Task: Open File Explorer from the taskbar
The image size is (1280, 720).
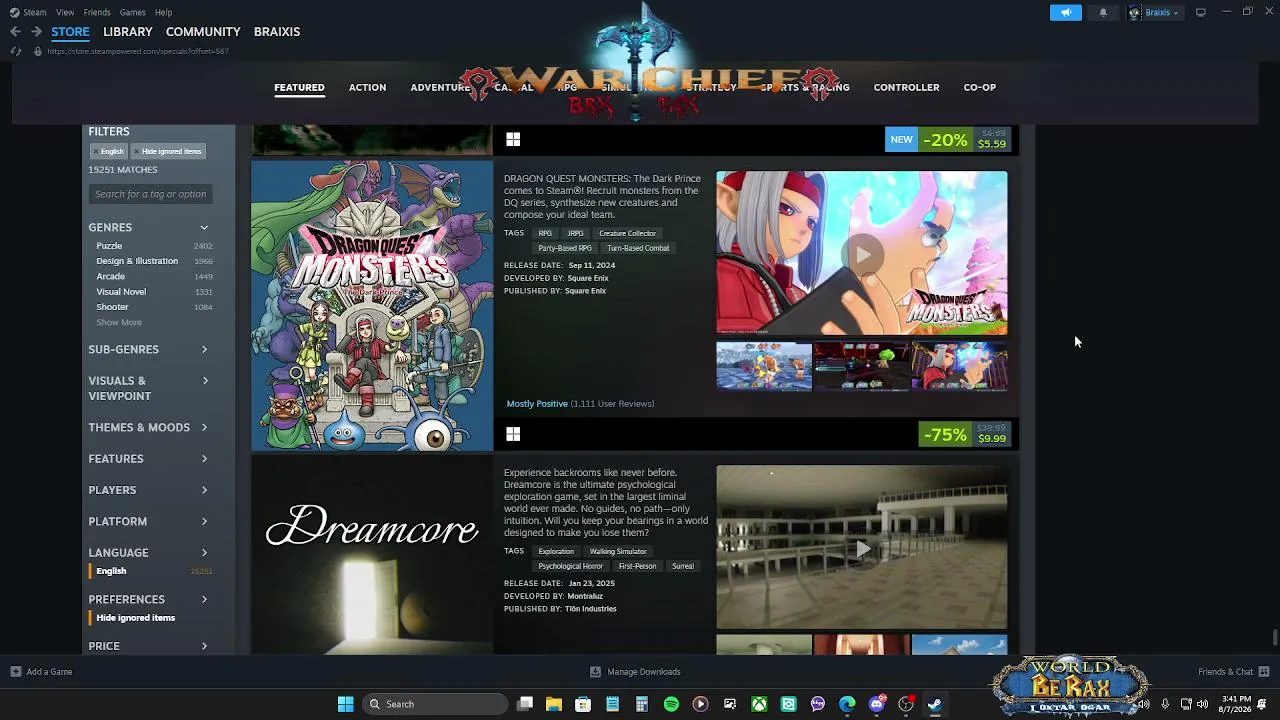Action: tap(554, 704)
